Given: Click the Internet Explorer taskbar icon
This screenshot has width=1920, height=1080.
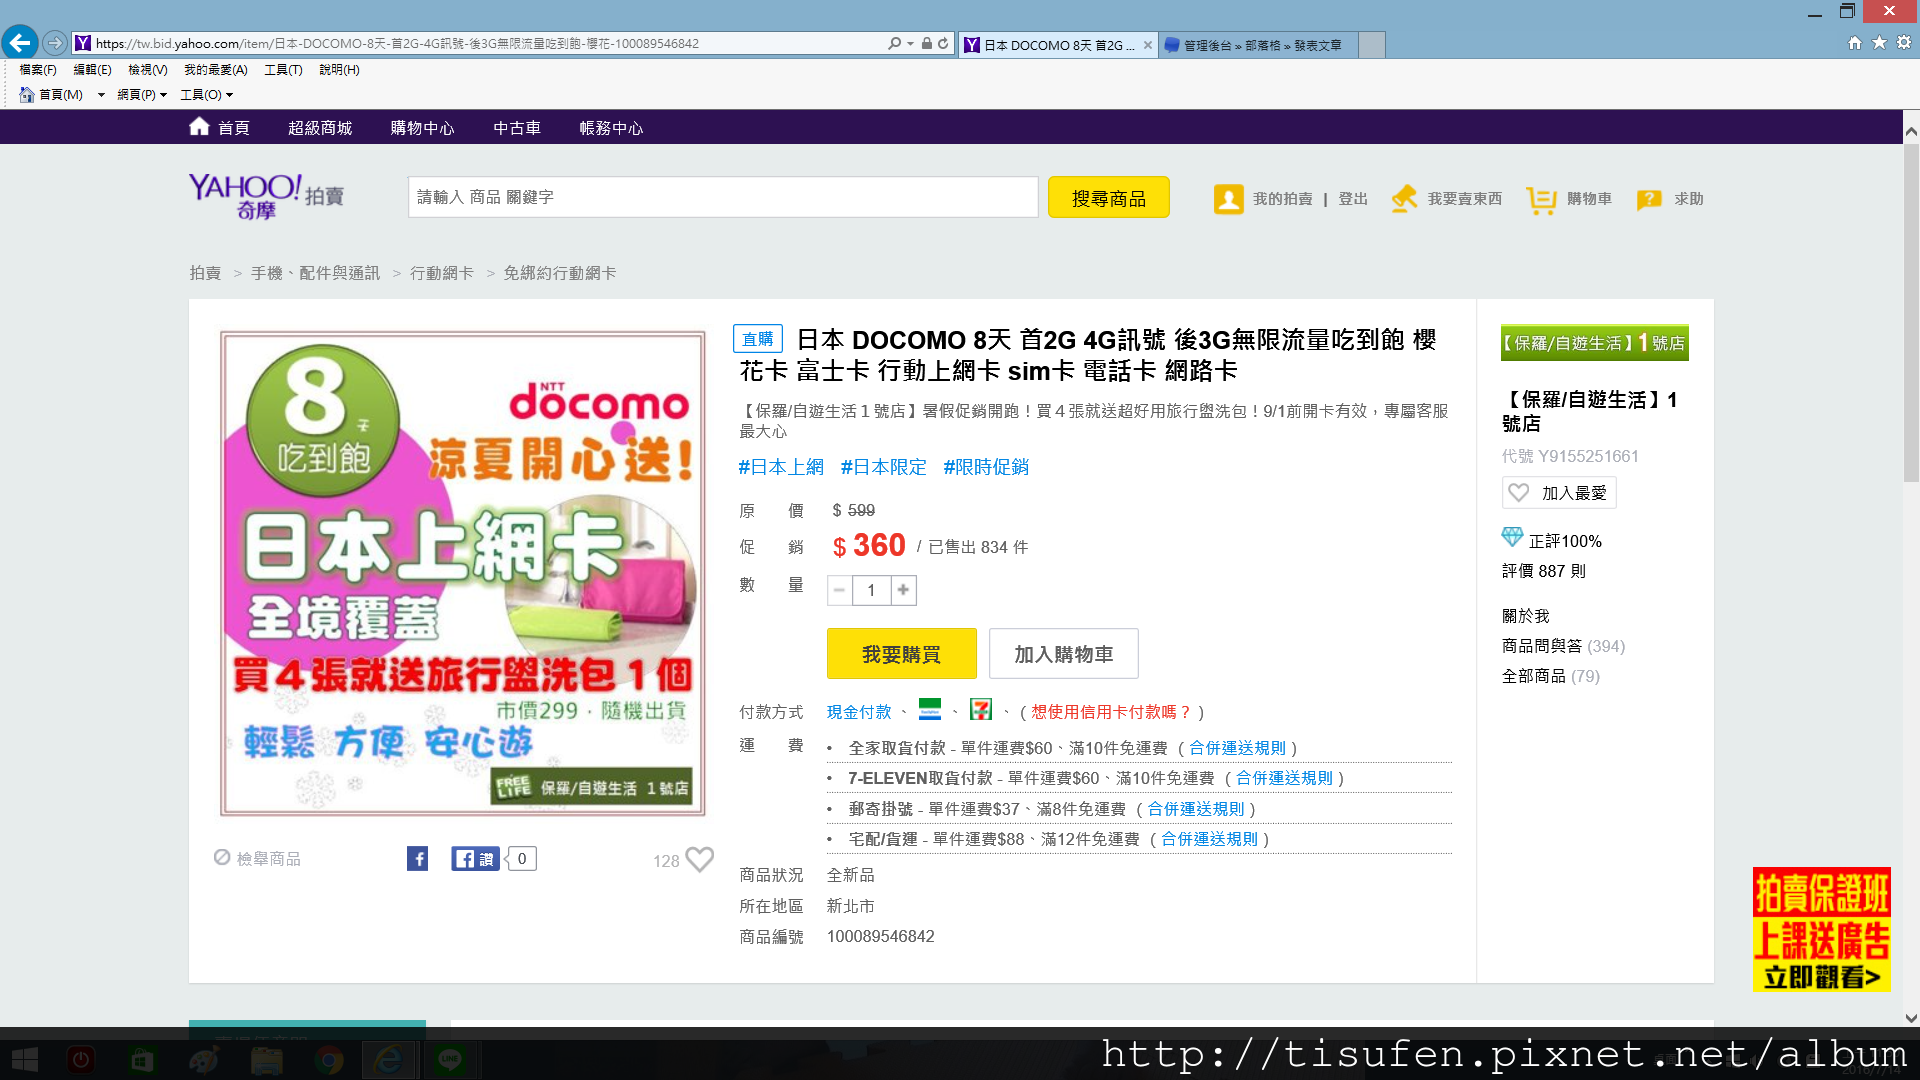Looking at the screenshot, I should (388, 1060).
